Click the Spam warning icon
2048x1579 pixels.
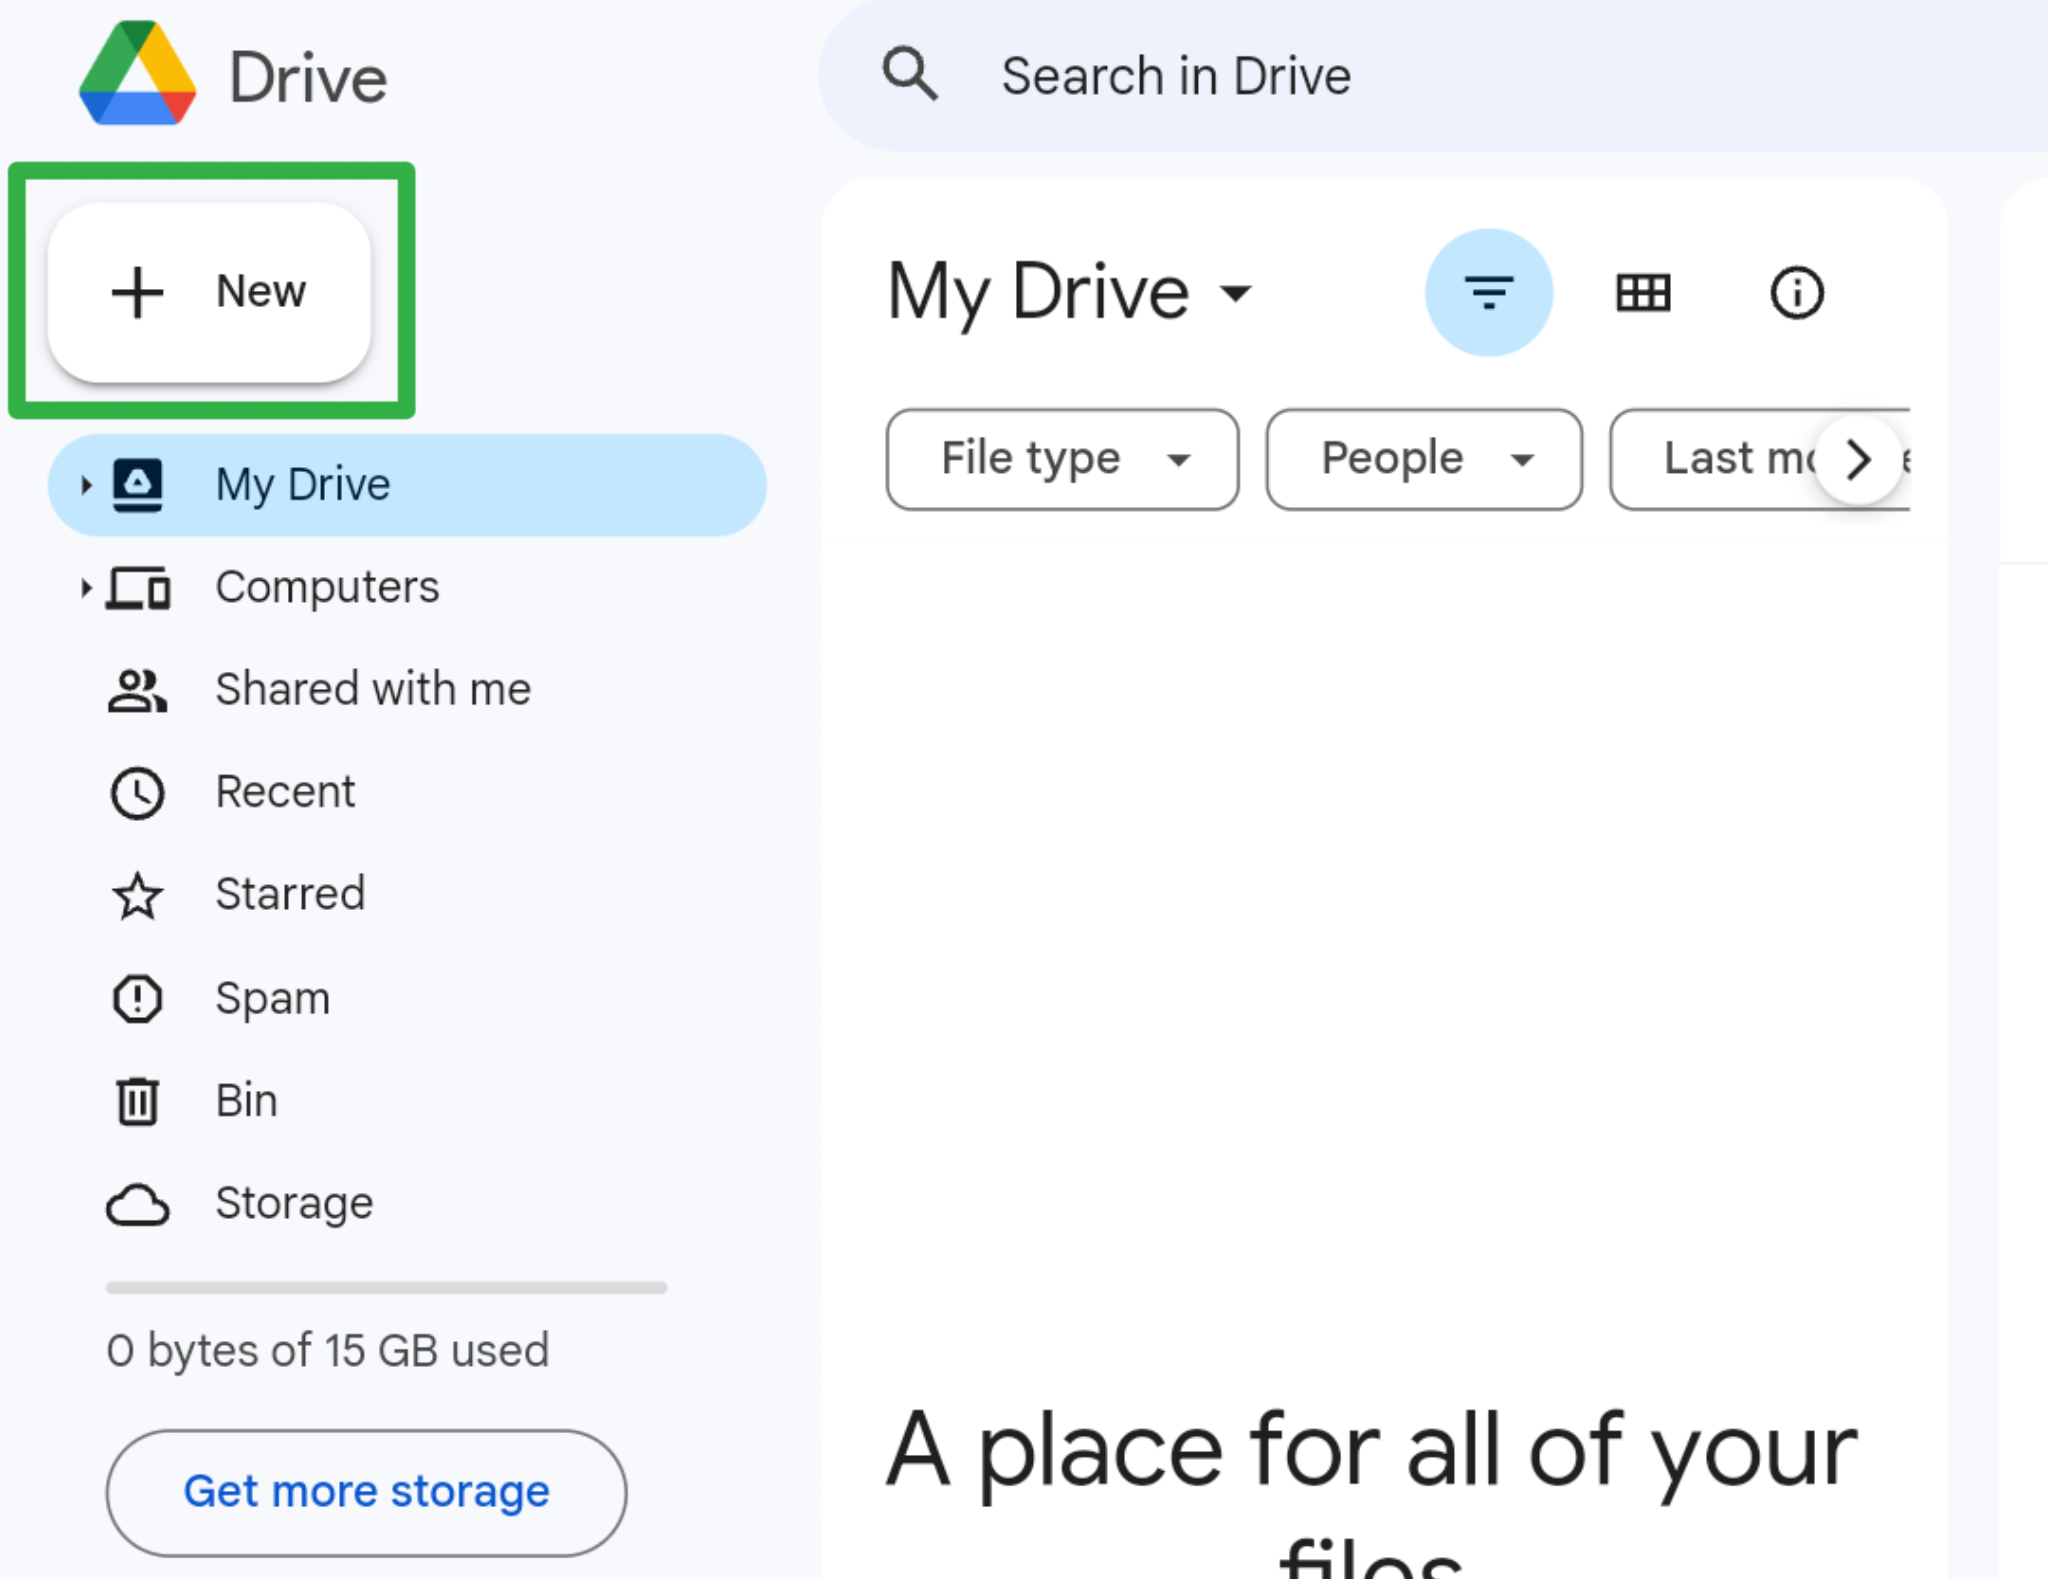(137, 998)
